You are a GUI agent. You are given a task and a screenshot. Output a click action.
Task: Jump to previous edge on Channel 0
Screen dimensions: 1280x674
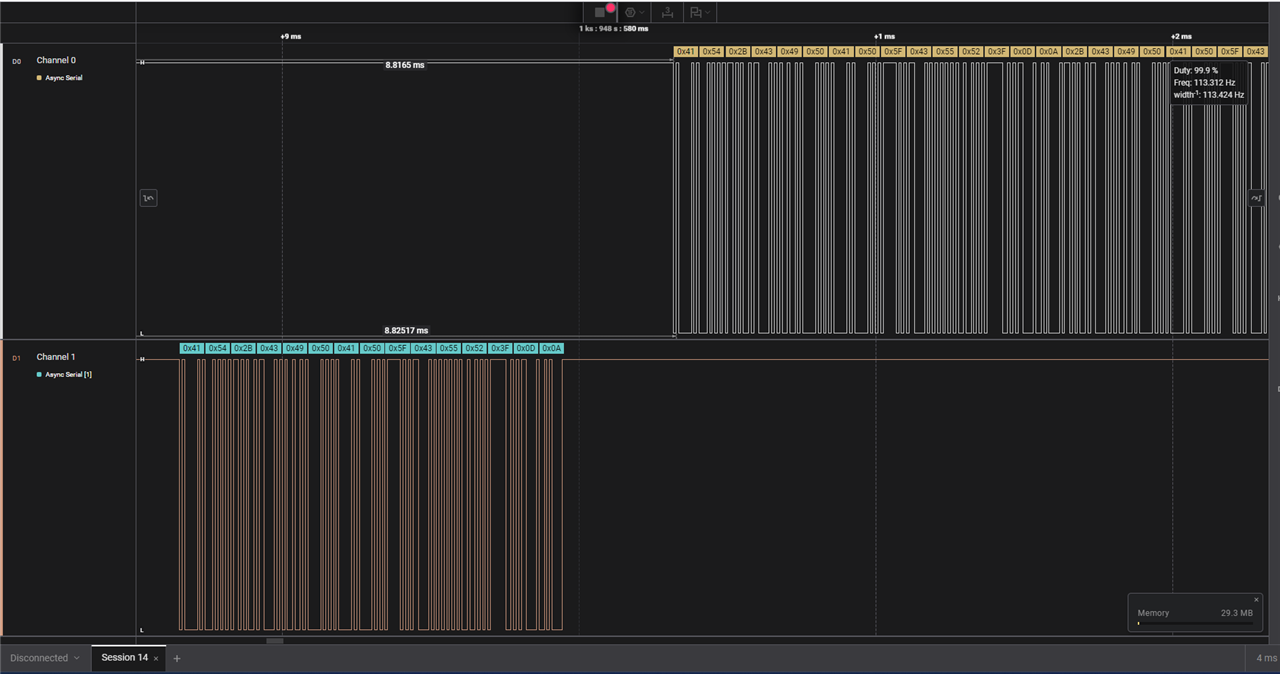coord(148,198)
